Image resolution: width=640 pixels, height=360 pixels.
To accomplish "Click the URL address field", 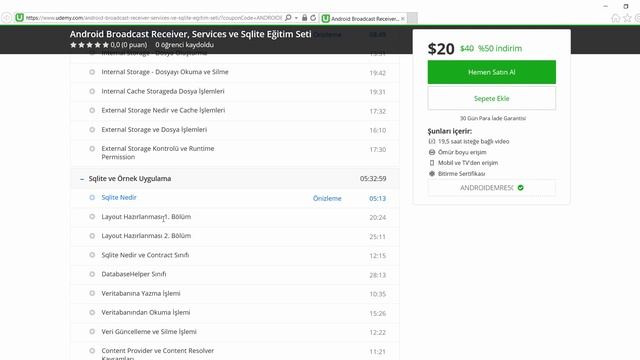I will tap(153, 18).
